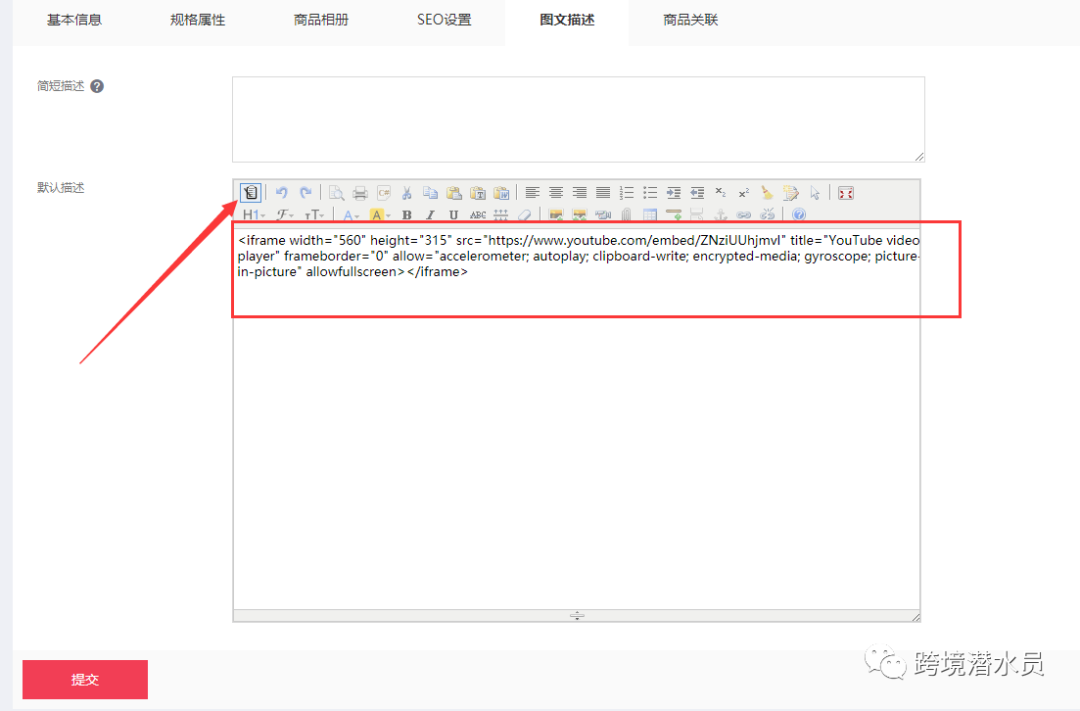Click the clear HTML broom icon

coord(767,193)
